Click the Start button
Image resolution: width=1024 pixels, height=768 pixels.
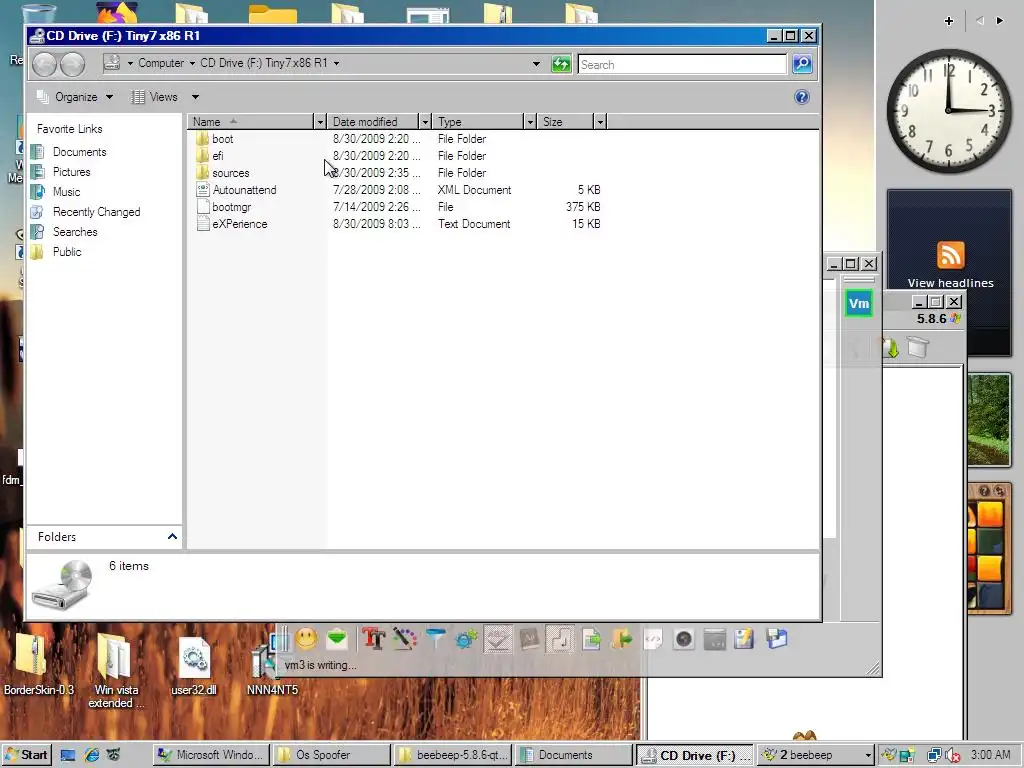(27, 755)
